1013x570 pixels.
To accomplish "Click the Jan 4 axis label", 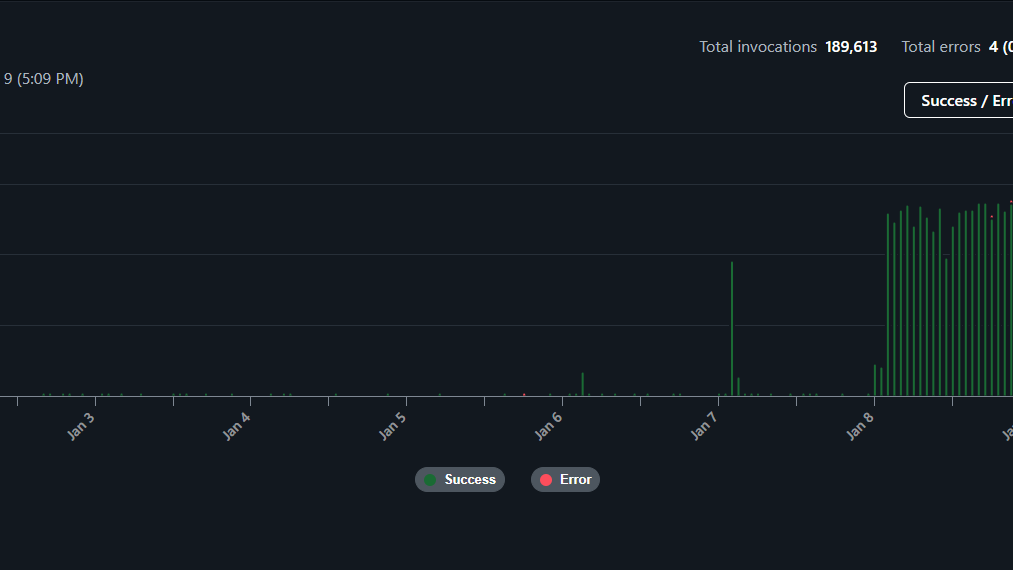I will coord(236,427).
